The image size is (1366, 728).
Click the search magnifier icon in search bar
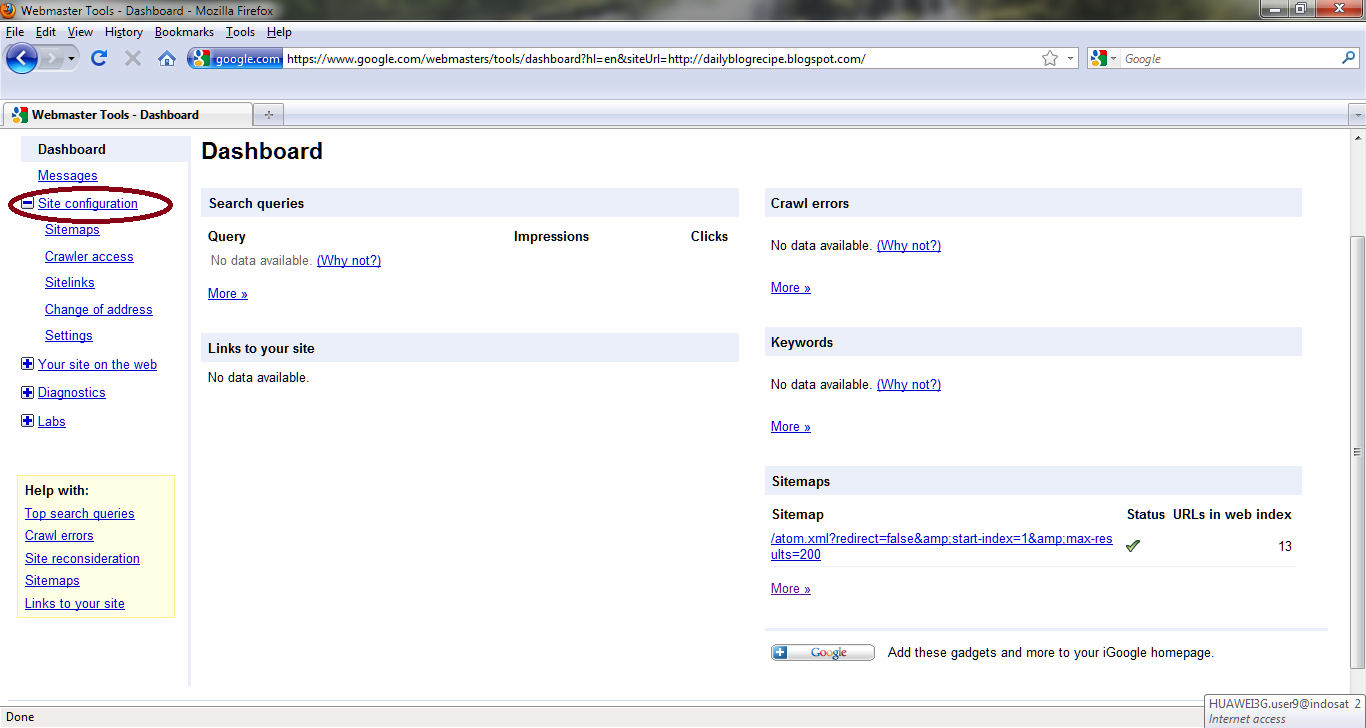(1348, 59)
